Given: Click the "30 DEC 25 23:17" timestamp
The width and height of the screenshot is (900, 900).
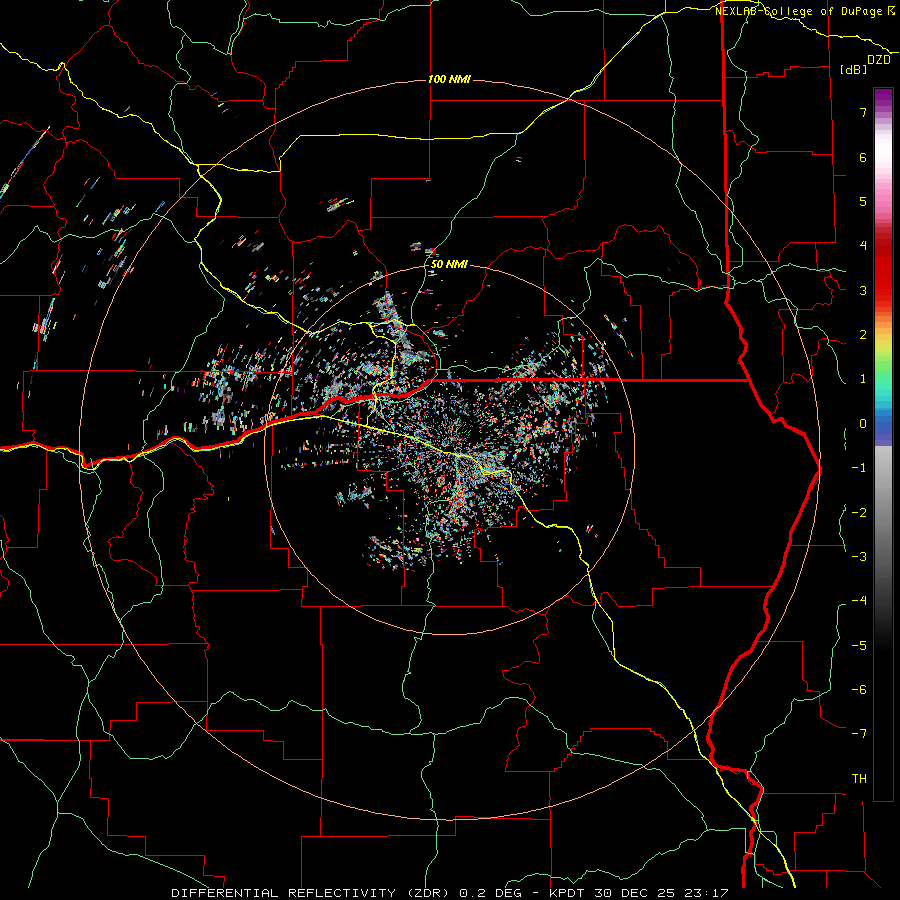Looking at the screenshot, I should (x=660, y=893).
